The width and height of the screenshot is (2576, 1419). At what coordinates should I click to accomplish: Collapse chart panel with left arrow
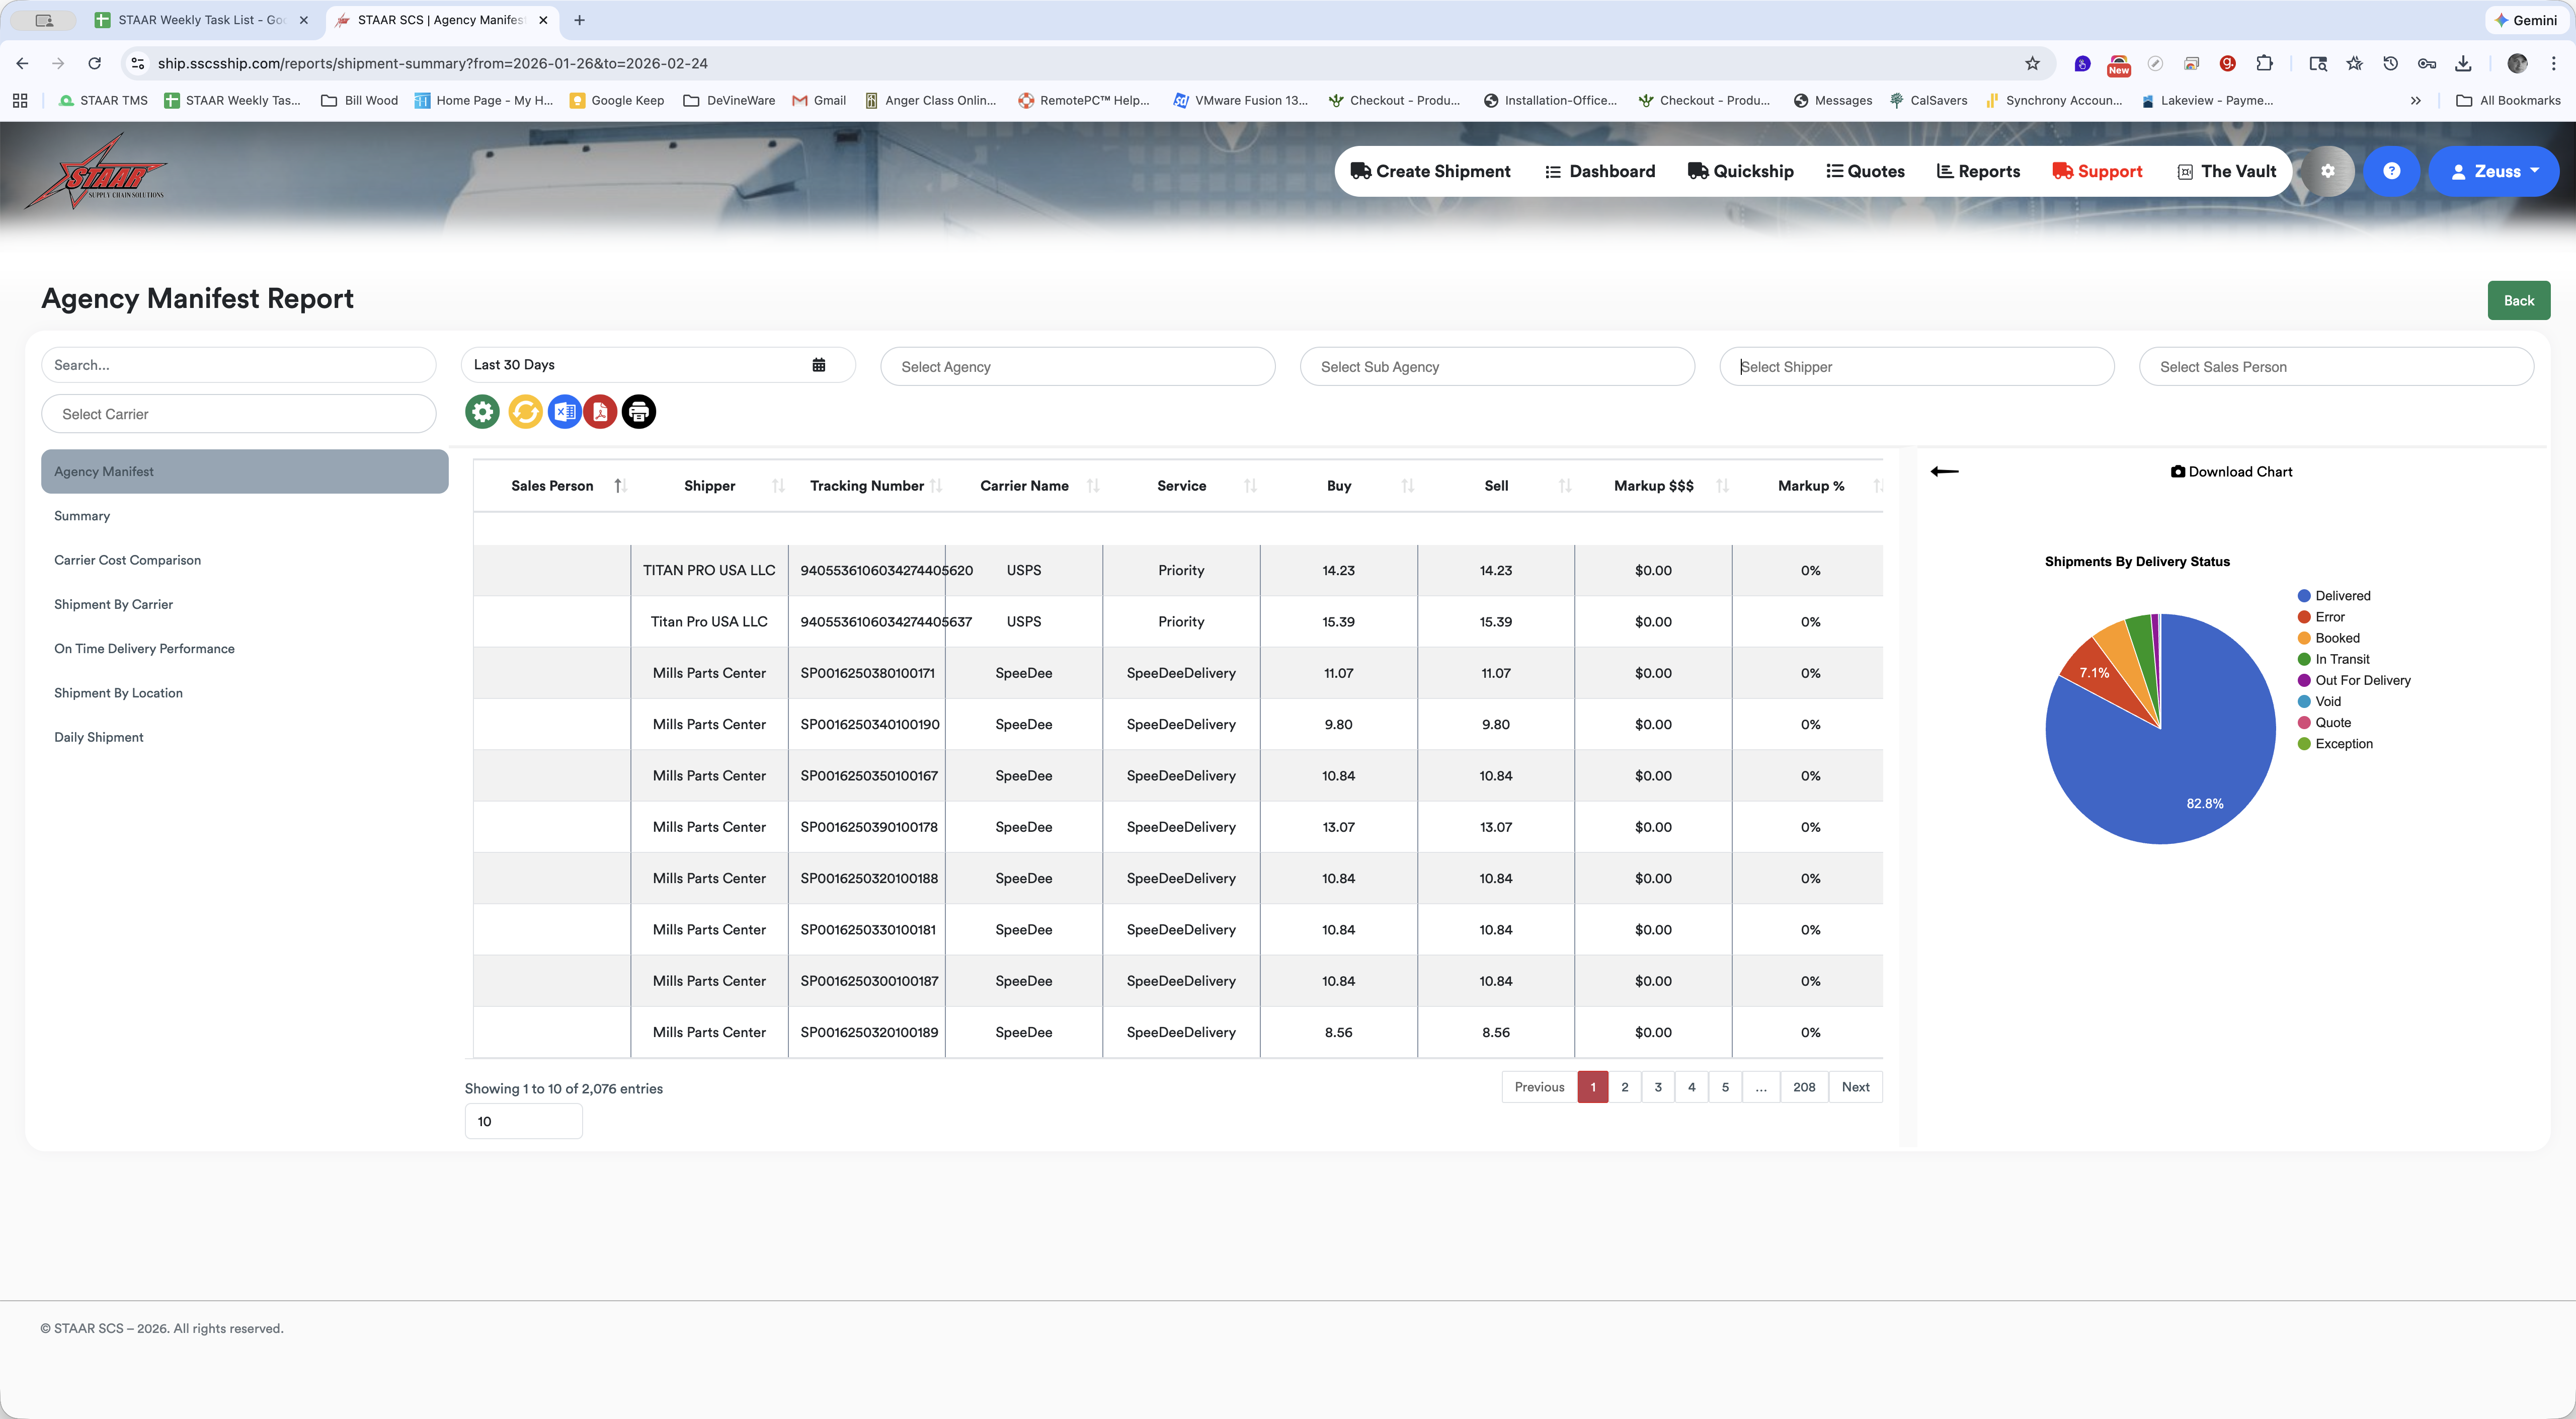[x=1944, y=471]
